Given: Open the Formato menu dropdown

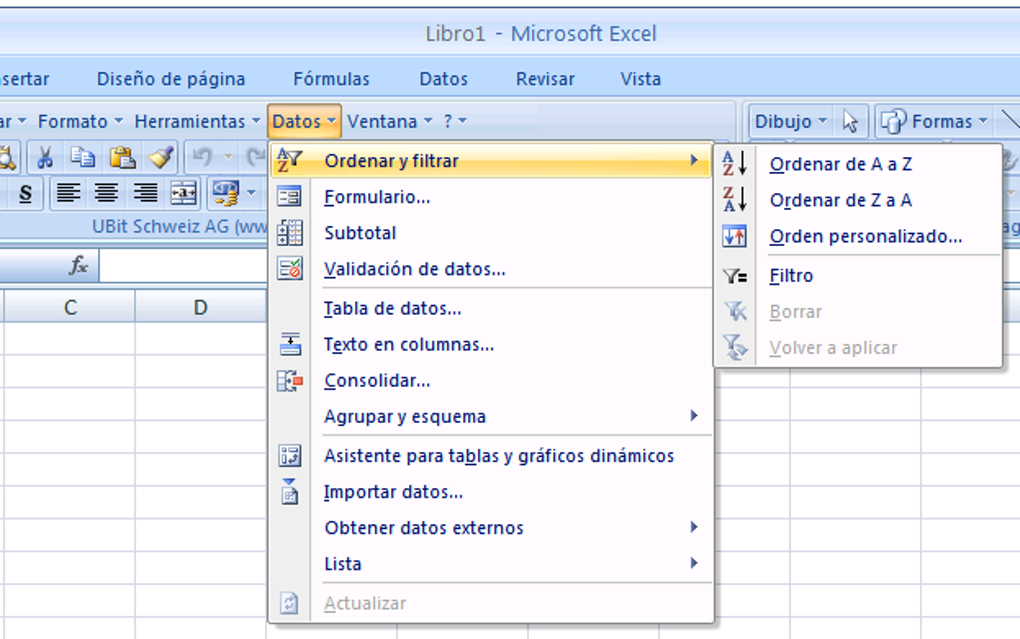Looking at the screenshot, I should coord(80,121).
